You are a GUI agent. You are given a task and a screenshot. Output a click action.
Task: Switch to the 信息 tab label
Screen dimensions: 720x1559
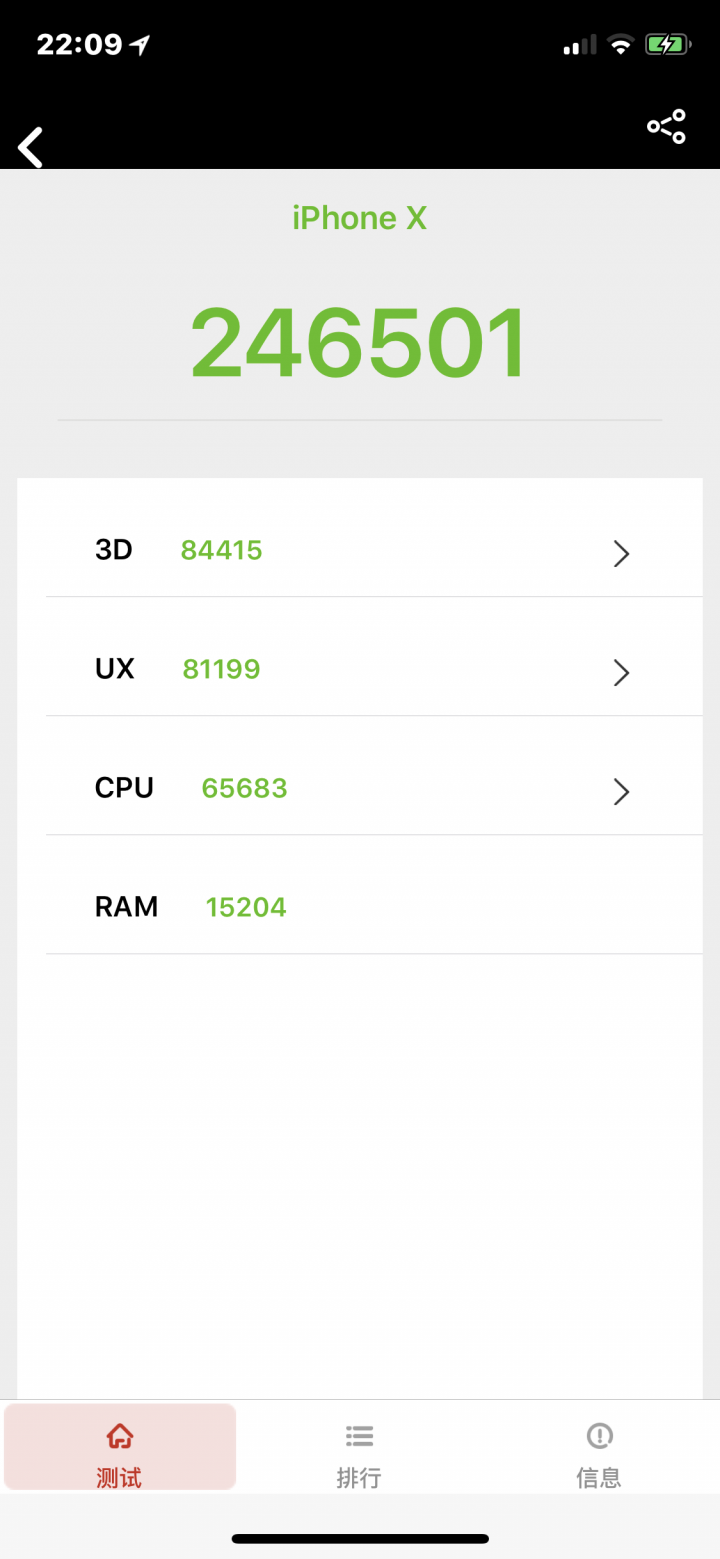pos(599,1477)
